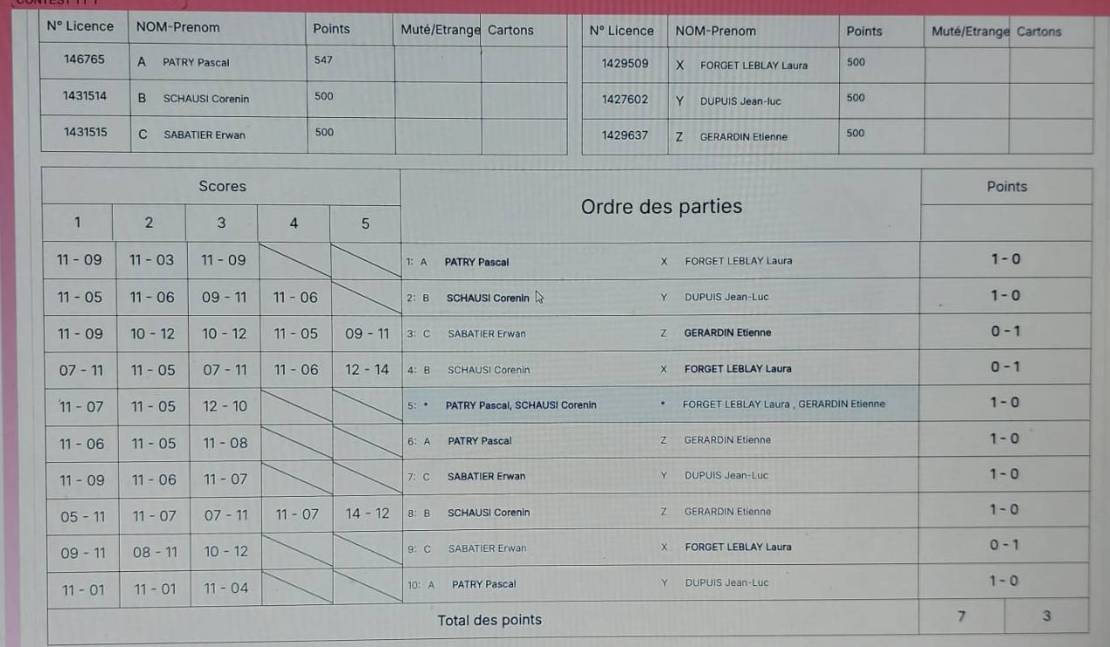Click DUPUIS Jean-Luc in match 2 row
Image resolution: width=1110 pixels, height=647 pixels.
pyautogui.click(x=726, y=297)
